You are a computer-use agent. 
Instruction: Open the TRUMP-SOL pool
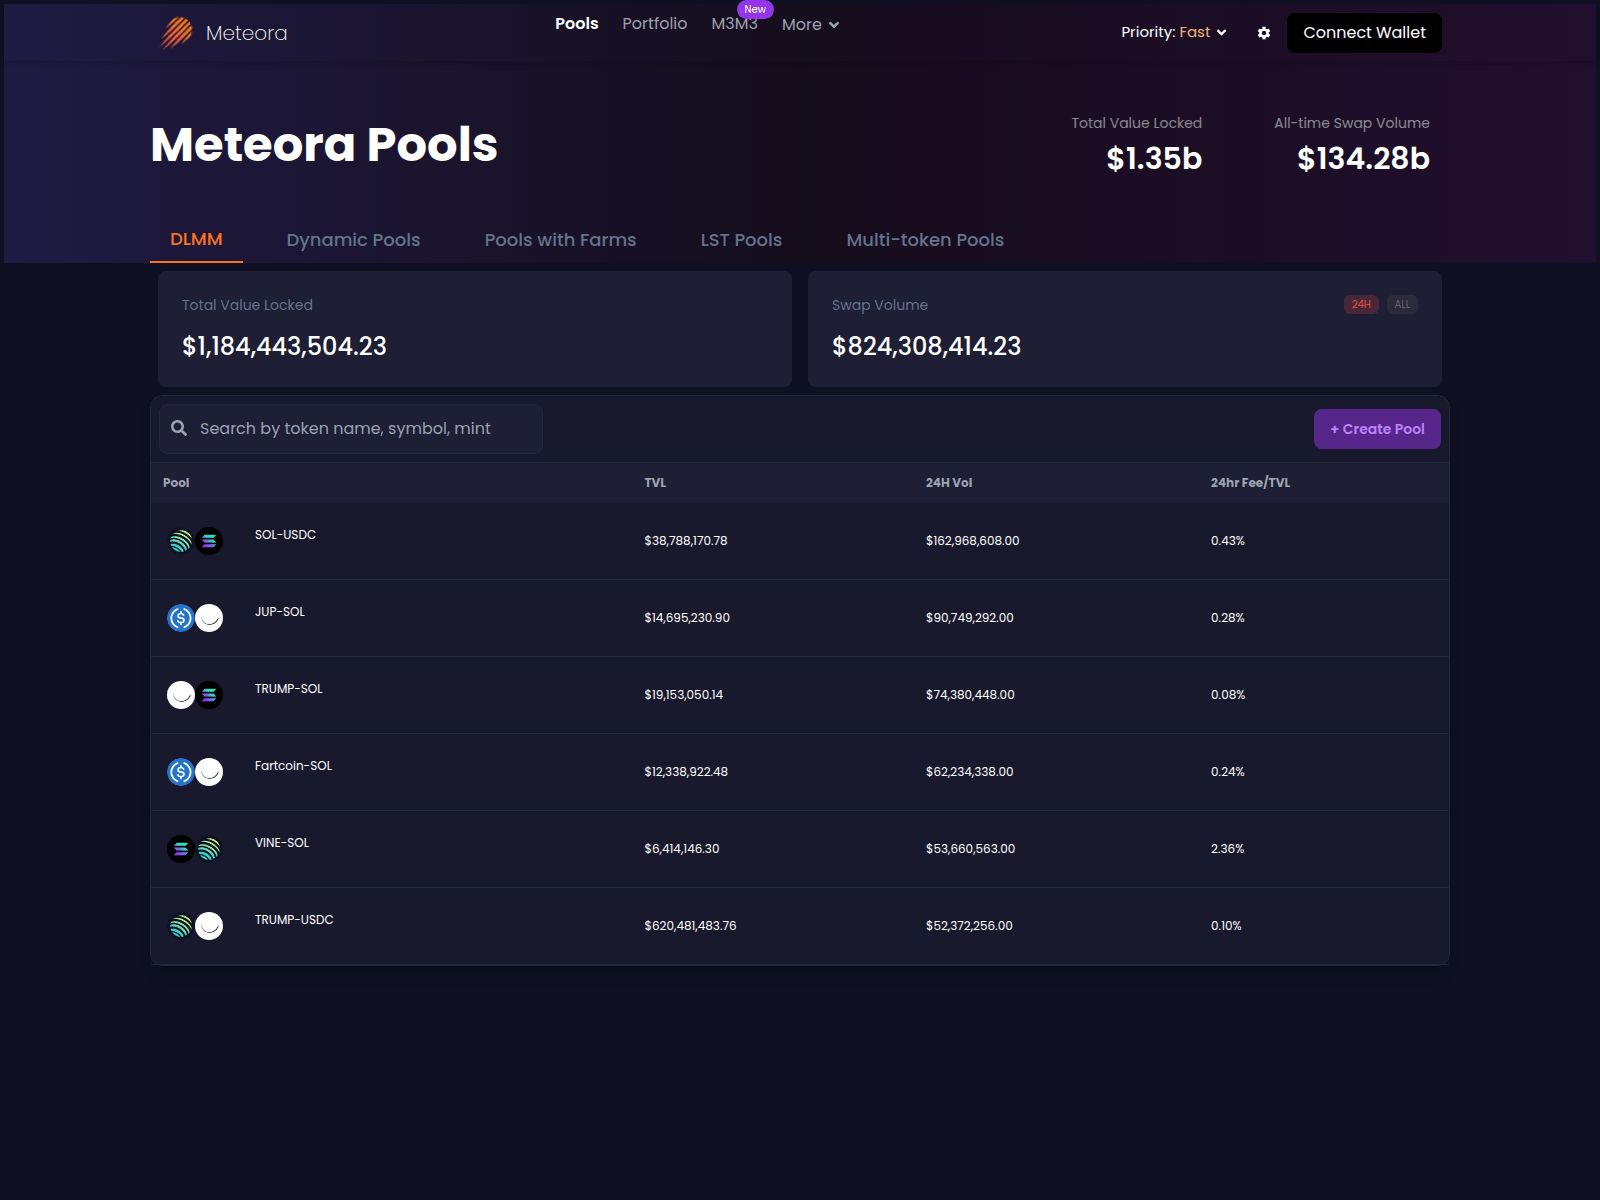point(289,689)
